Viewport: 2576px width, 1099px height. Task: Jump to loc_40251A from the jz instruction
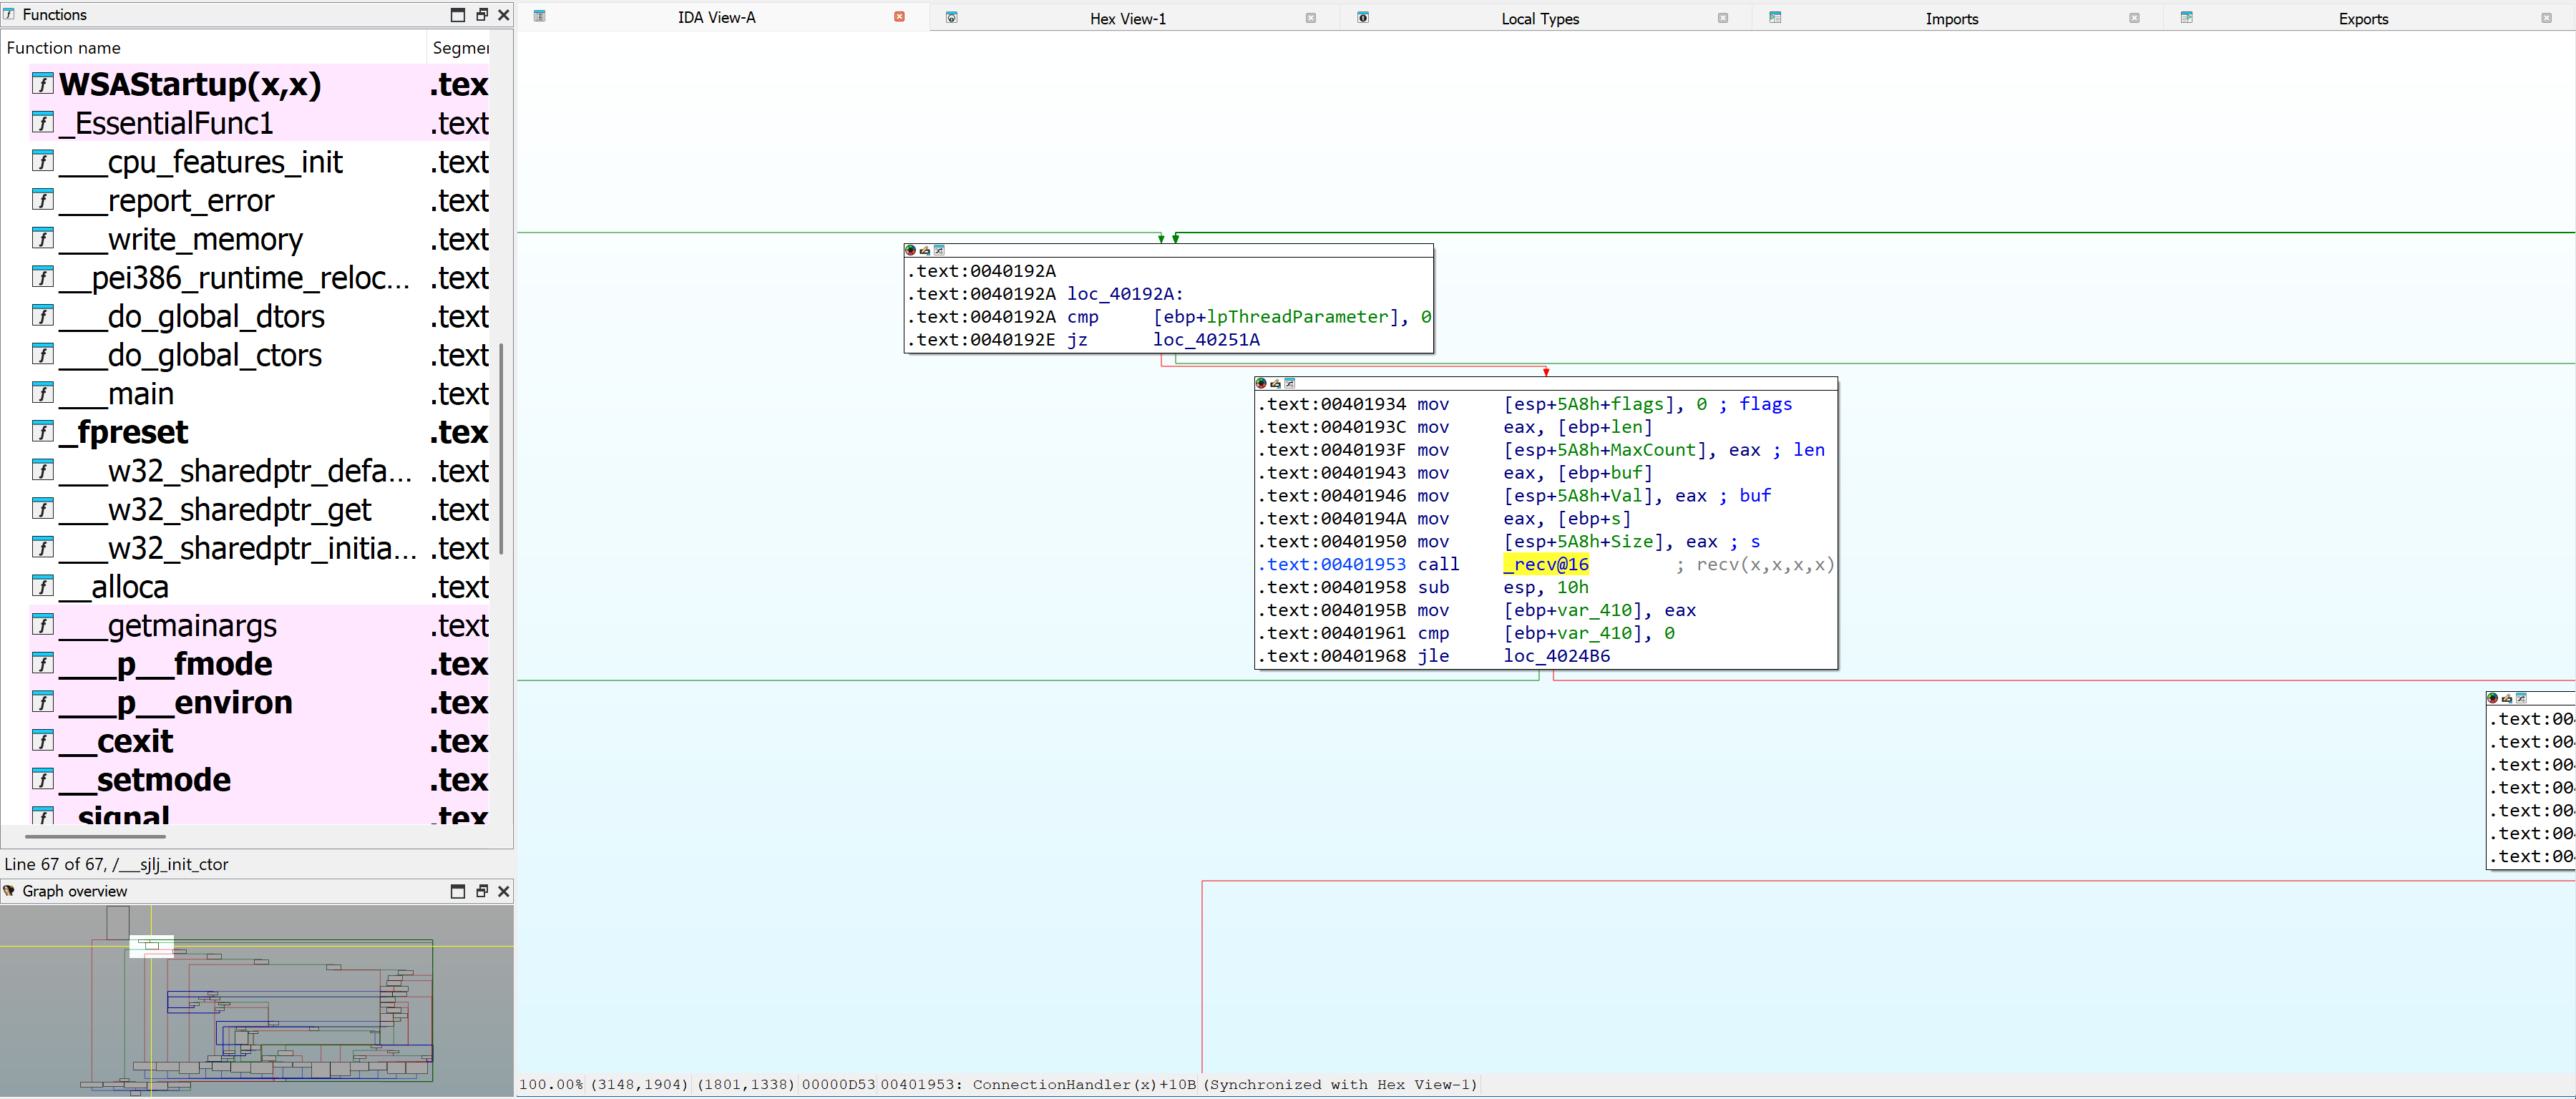point(1205,340)
